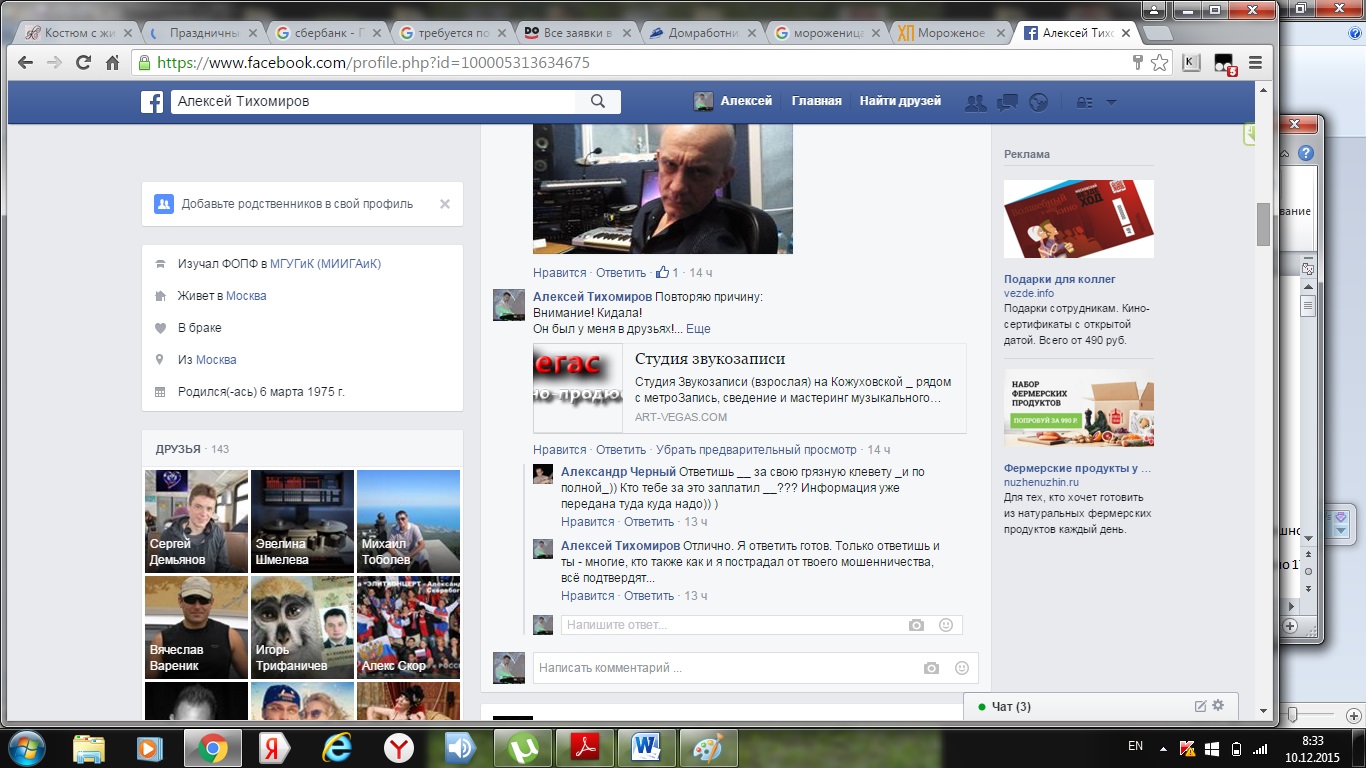Expand the comment with the 'Еще' link
1366x768 pixels.
coord(698,329)
